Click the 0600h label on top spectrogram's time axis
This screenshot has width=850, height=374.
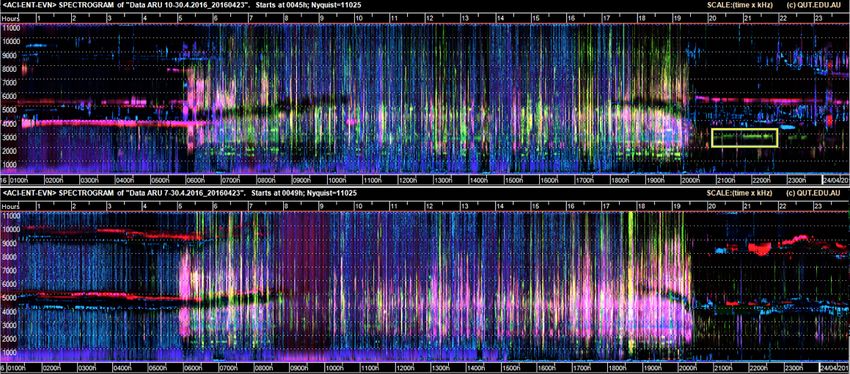click(195, 180)
